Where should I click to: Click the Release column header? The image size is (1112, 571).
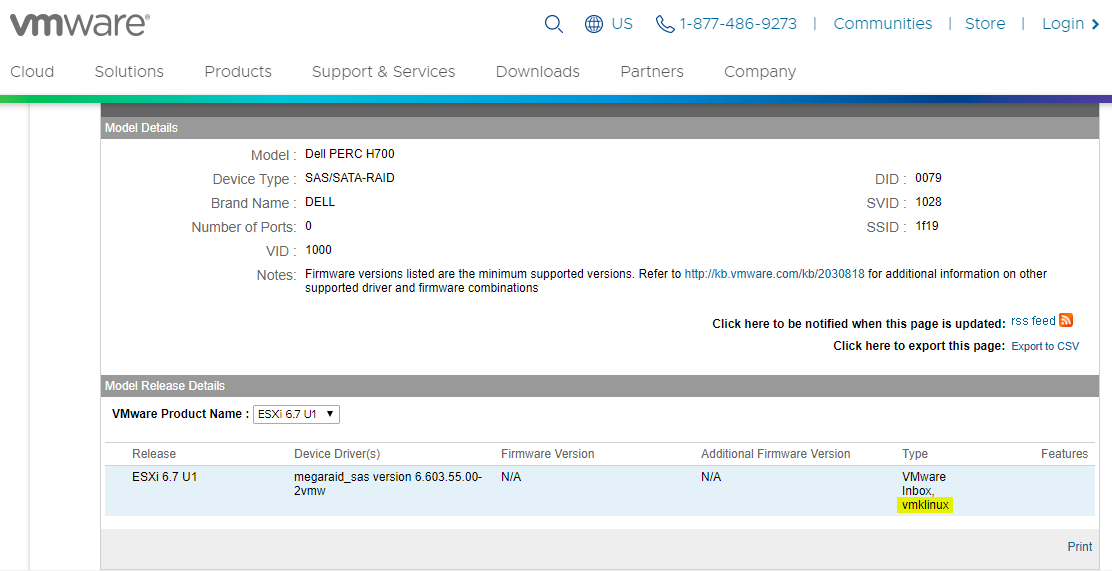pyautogui.click(x=154, y=454)
